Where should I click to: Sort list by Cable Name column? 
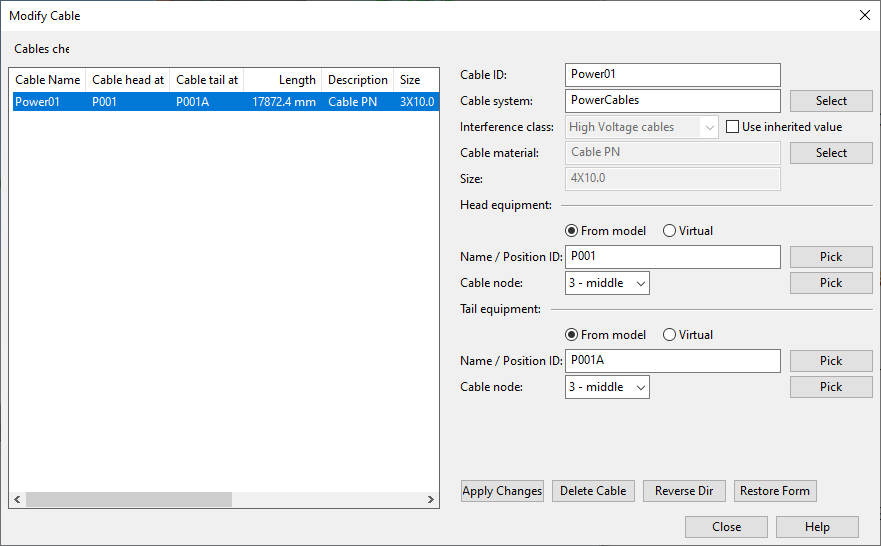click(x=47, y=80)
